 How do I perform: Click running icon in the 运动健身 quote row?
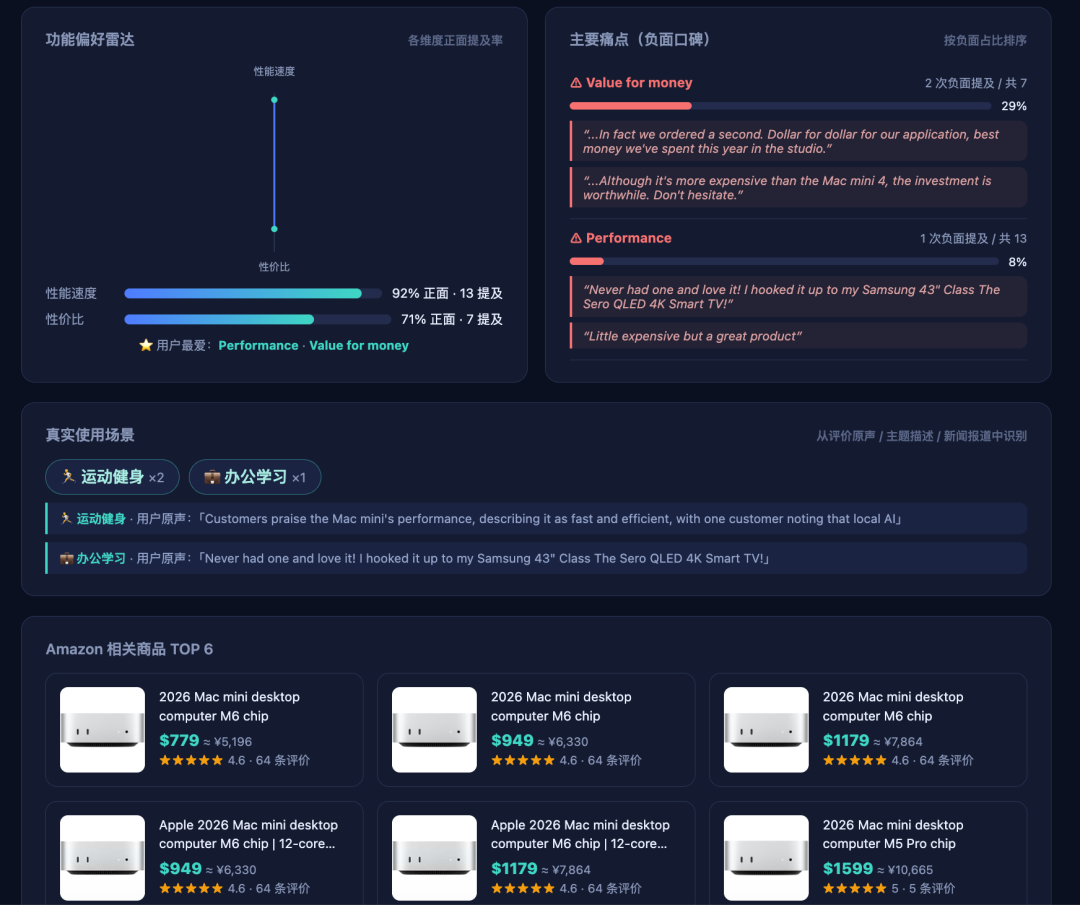tap(66, 519)
